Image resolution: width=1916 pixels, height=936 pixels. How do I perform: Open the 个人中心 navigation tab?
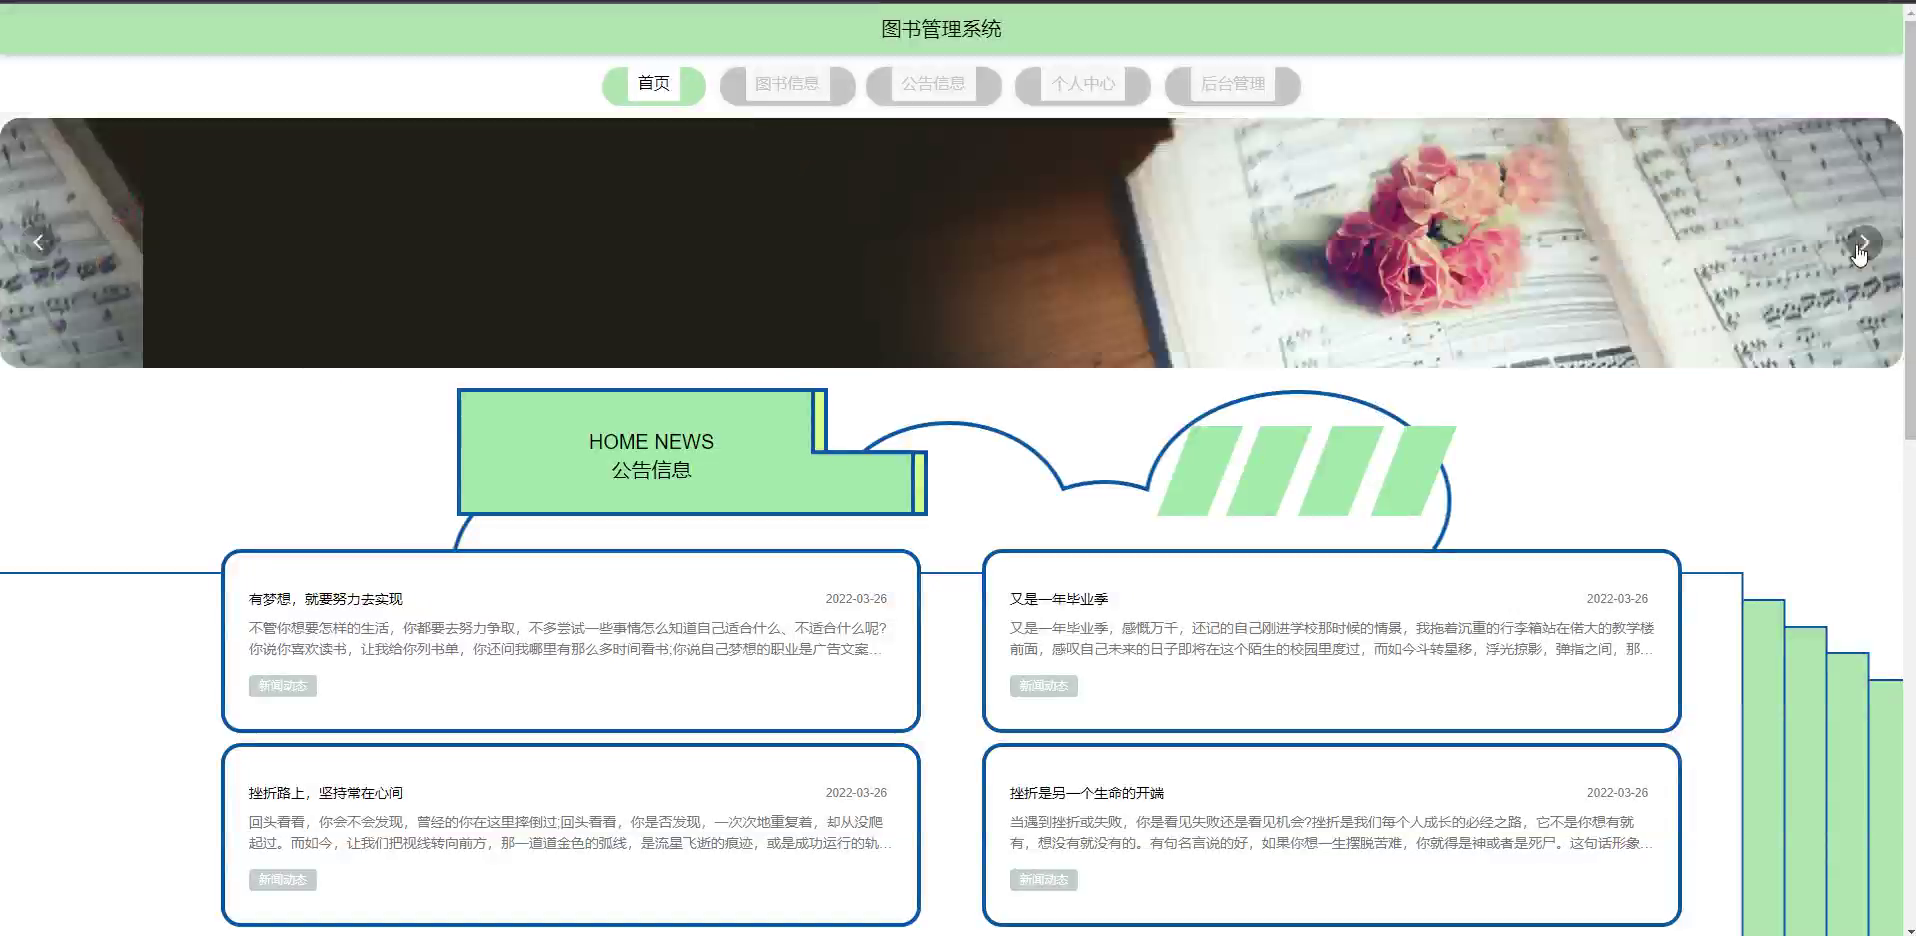[1083, 85]
